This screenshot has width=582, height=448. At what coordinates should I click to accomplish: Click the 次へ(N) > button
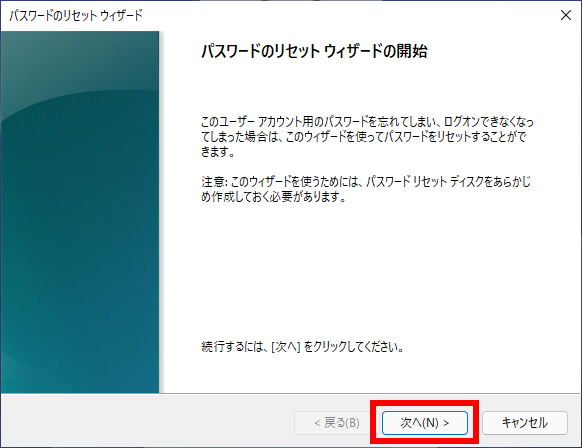click(425, 423)
